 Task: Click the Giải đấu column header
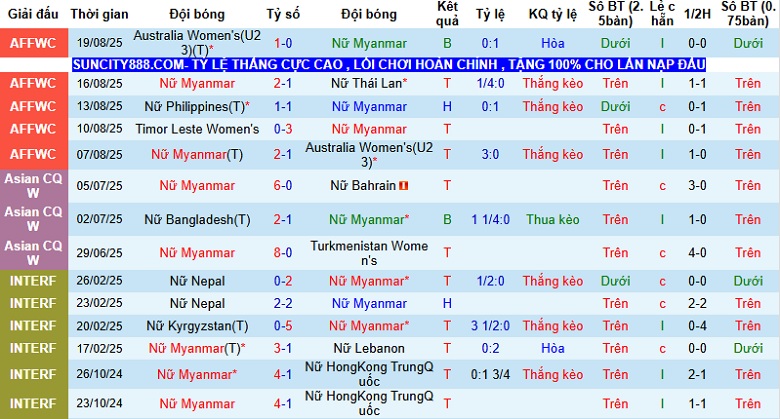(33, 14)
